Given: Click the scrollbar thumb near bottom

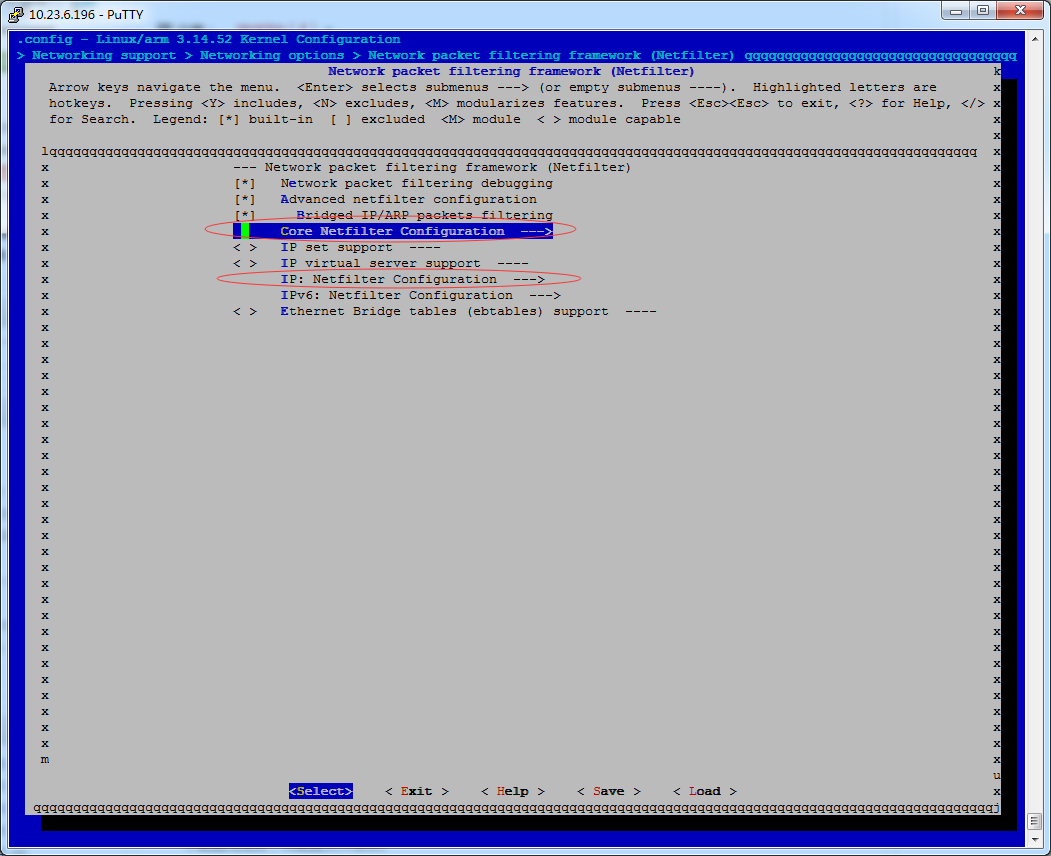Looking at the screenshot, I should click(1034, 820).
